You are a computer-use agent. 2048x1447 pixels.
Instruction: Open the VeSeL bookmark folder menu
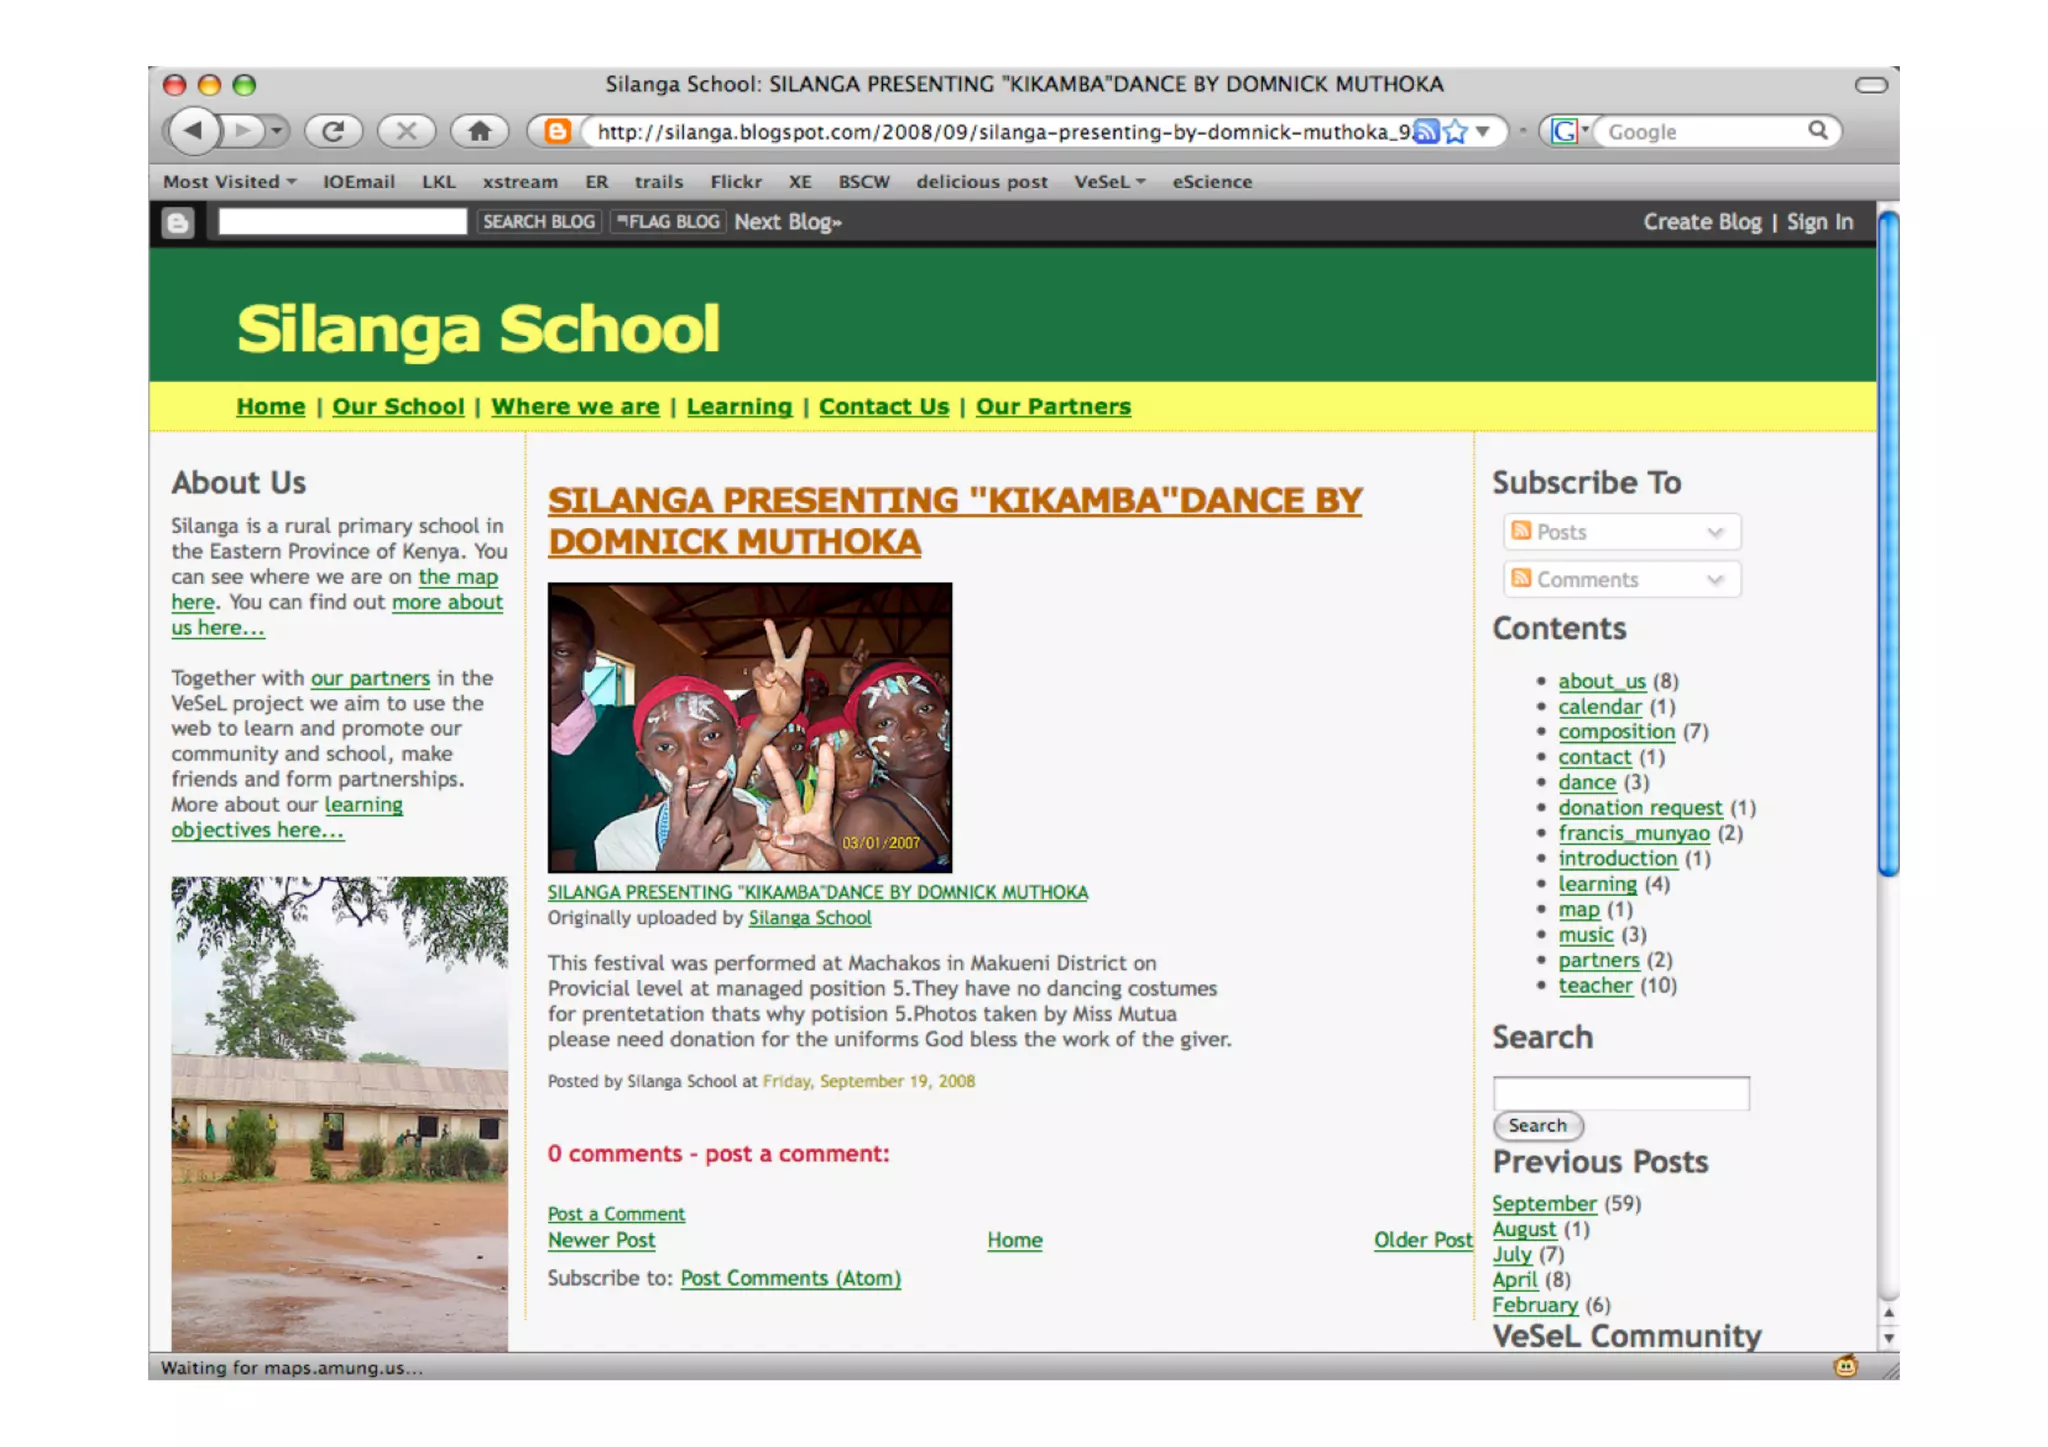1109,182
